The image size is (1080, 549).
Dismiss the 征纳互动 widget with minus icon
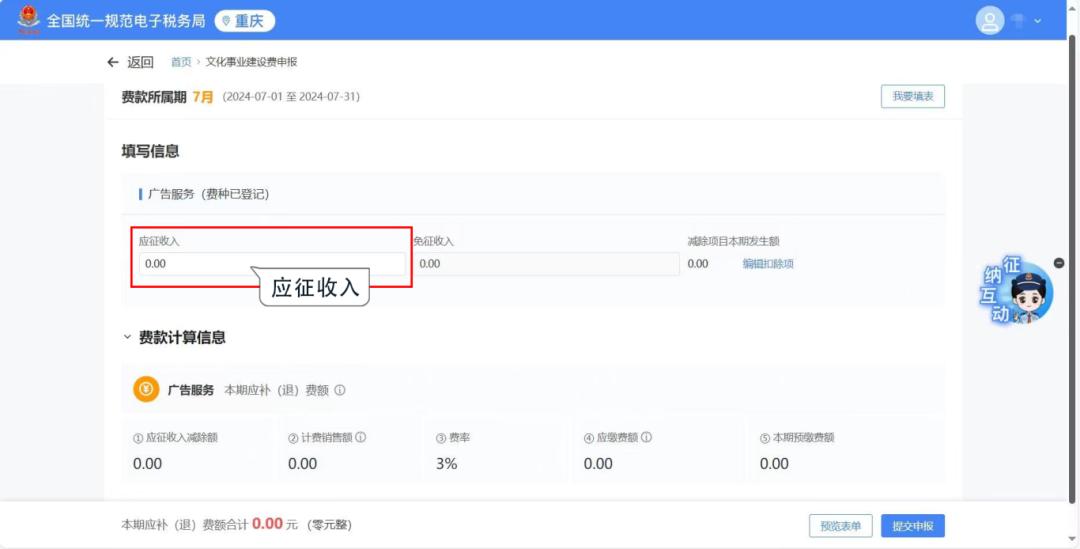(x=1059, y=262)
